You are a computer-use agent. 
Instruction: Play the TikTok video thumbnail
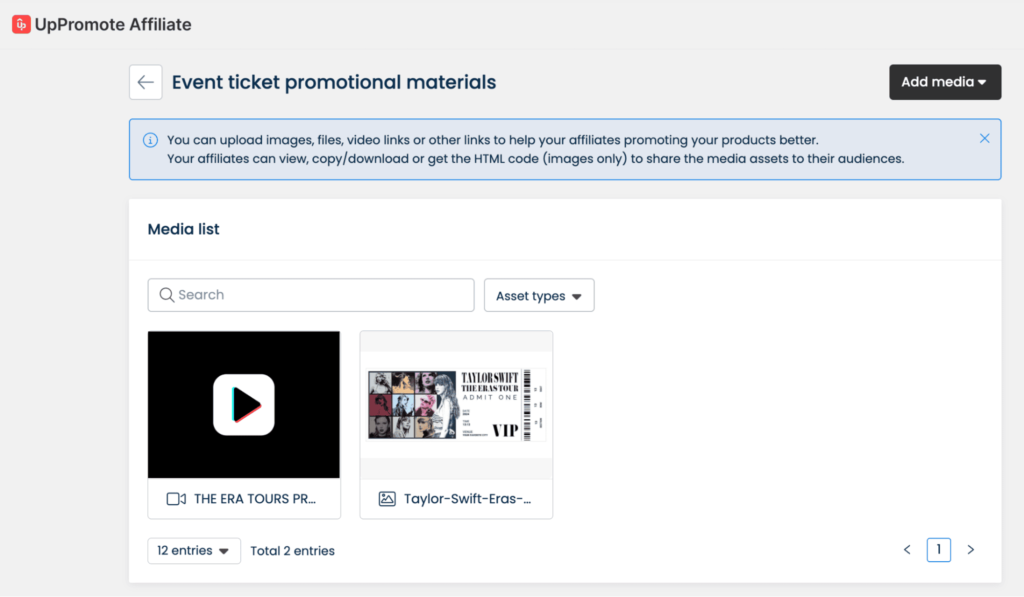click(244, 404)
